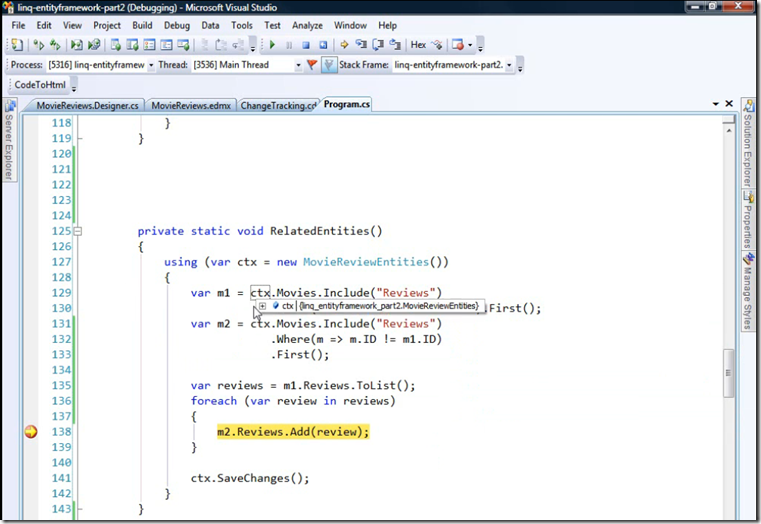This screenshot has width=761, height=524.
Task: Collapse the RelatedEntities method outline box
Action: pos(78,231)
